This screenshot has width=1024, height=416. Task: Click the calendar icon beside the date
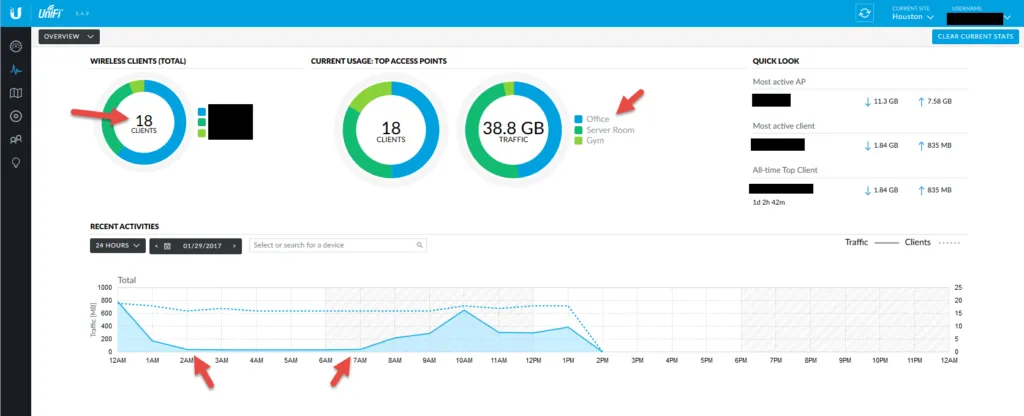[167, 245]
